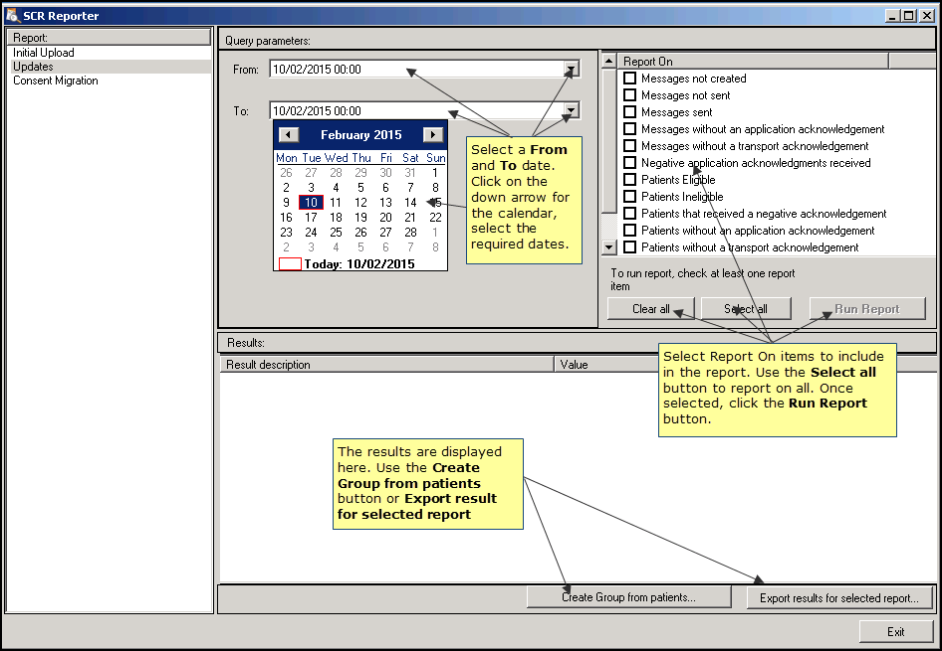The image size is (942, 651).
Task: Check the Messages not created box
Action: pyautogui.click(x=630, y=78)
